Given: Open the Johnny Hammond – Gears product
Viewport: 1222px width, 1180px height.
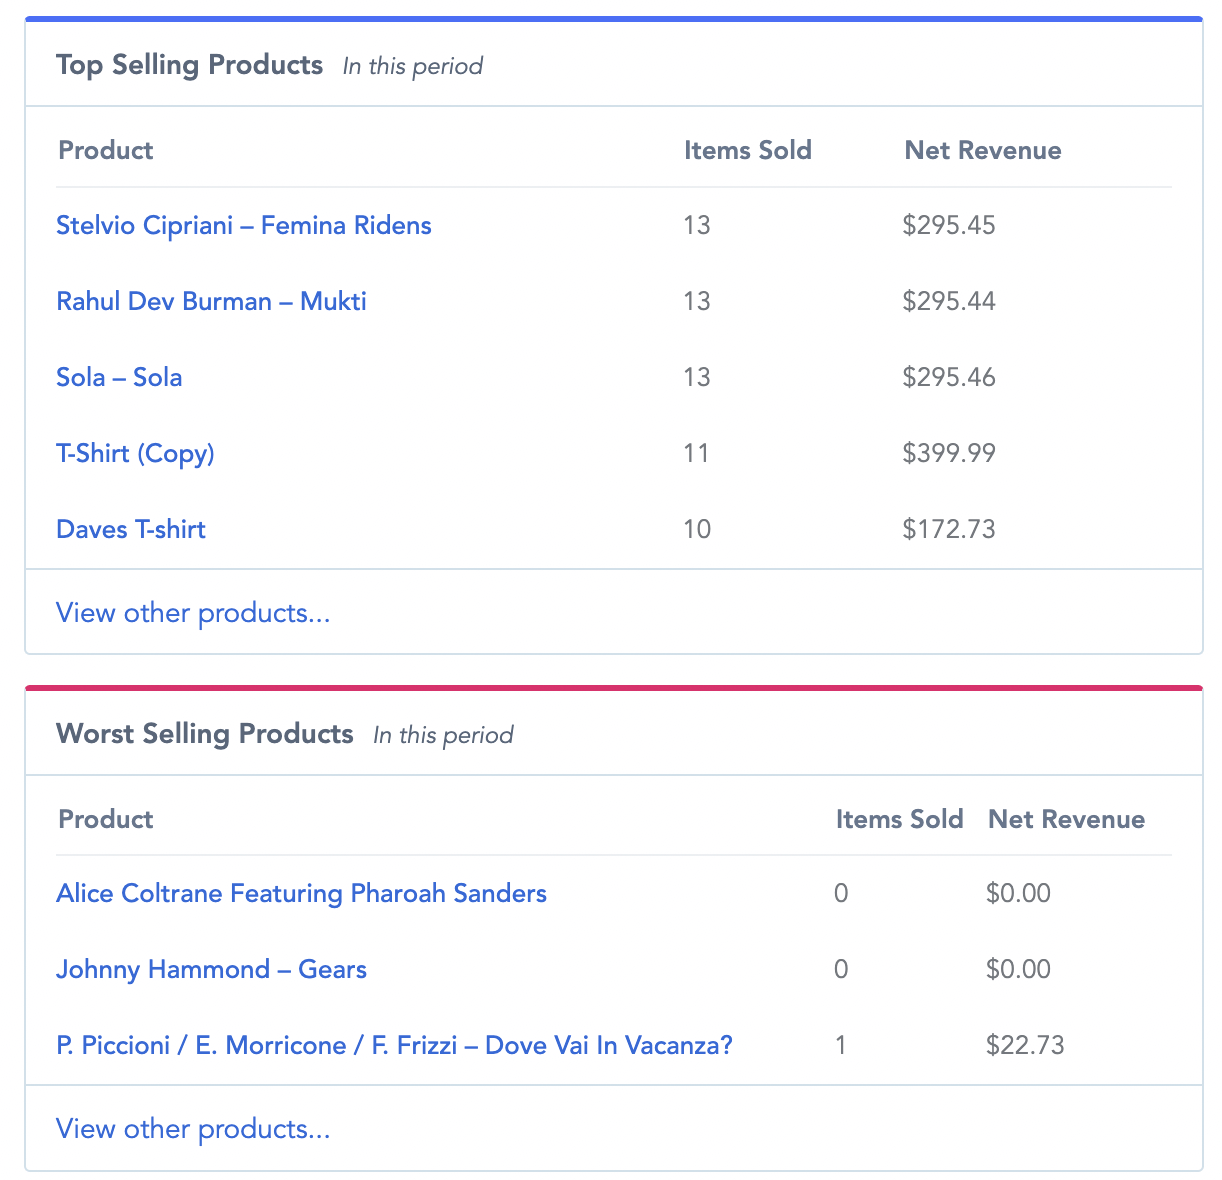Looking at the screenshot, I should coord(211,969).
